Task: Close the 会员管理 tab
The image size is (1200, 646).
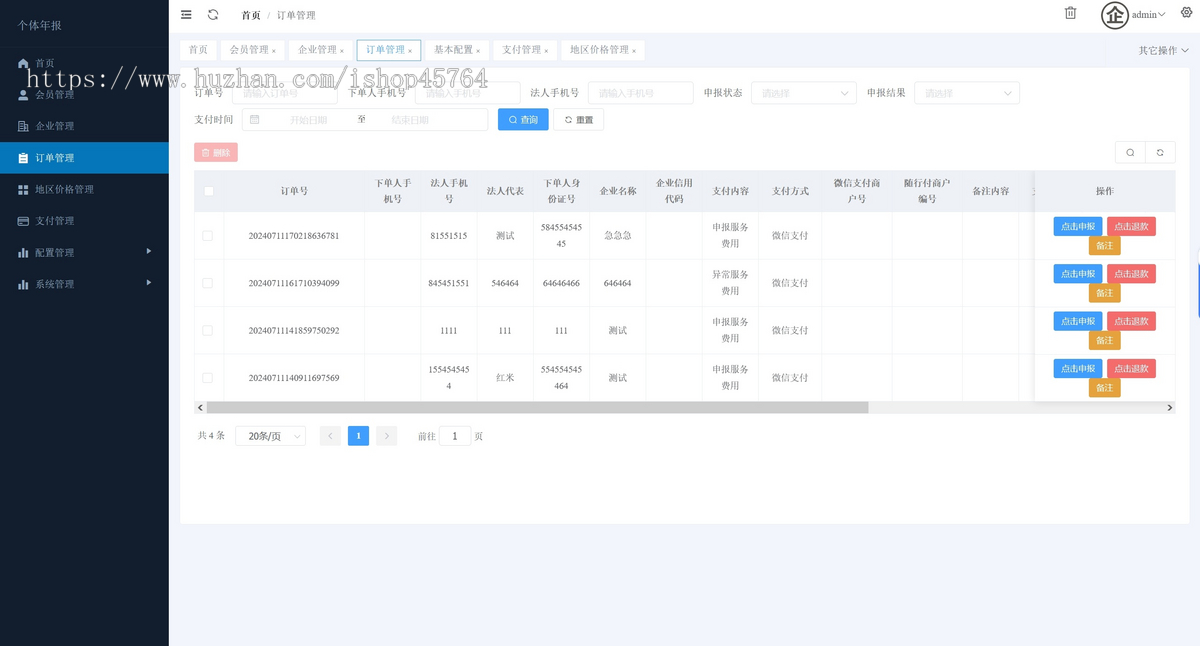Action: tap(274, 51)
